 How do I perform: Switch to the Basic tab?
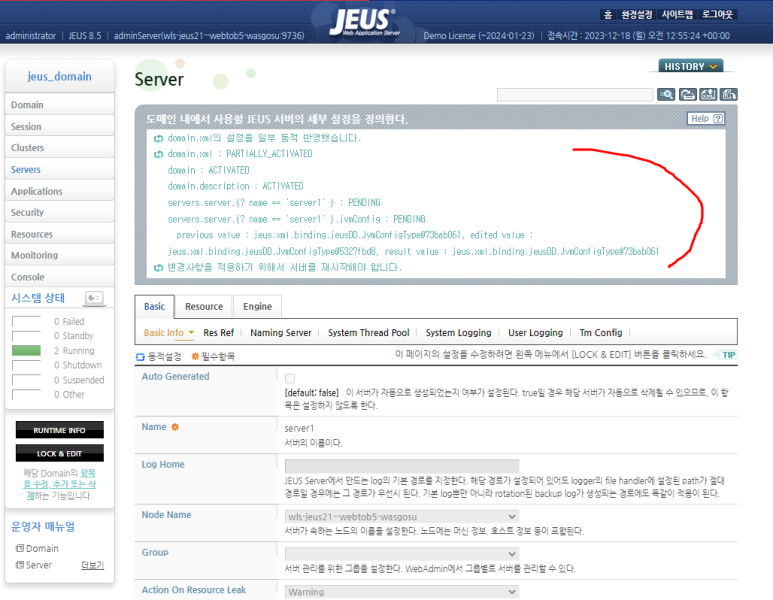coord(154,307)
